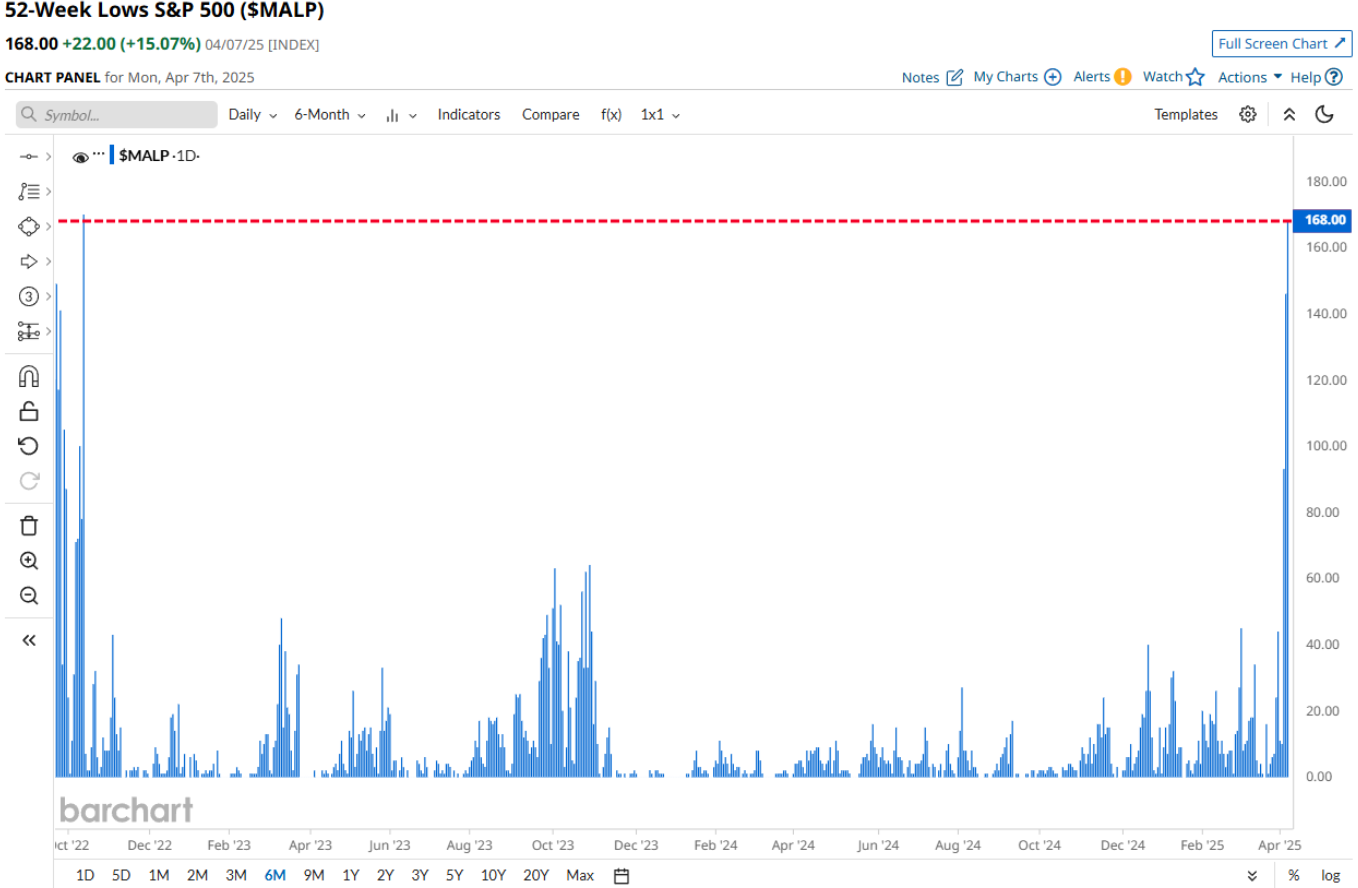
Task: Toggle percent scale on the axis
Action: pos(1293,876)
